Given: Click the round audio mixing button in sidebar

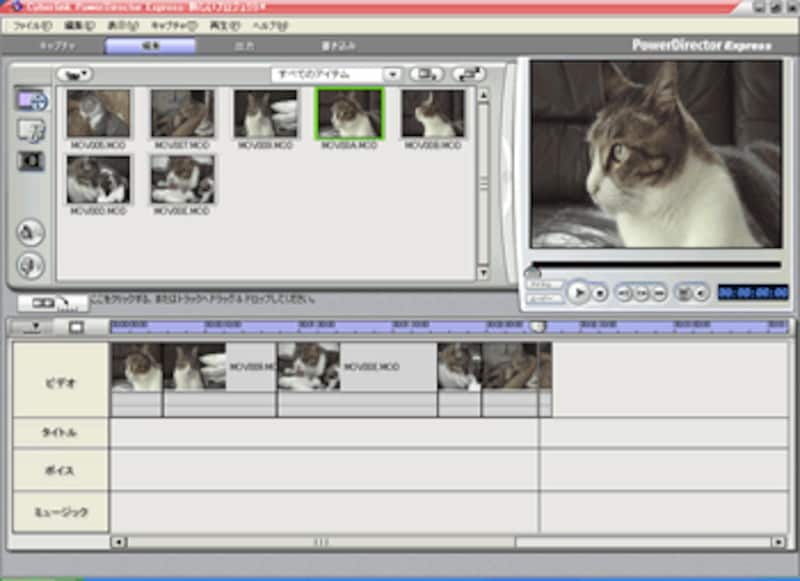Looking at the screenshot, I should click(x=31, y=232).
